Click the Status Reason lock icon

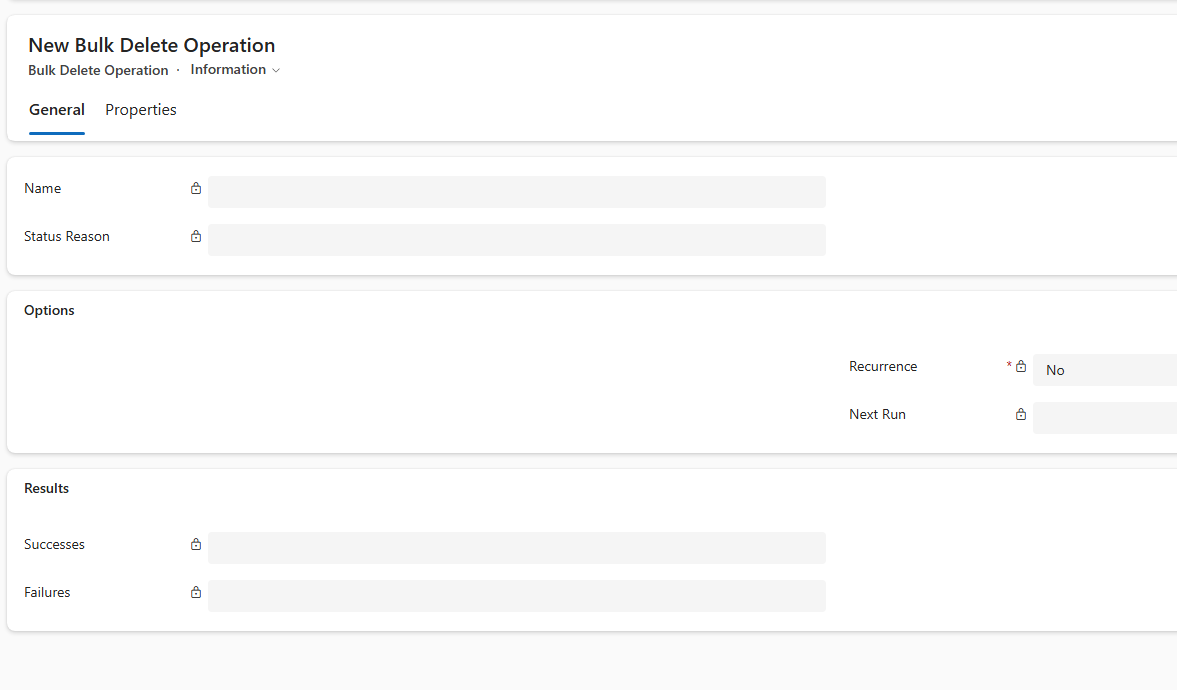[x=196, y=237]
